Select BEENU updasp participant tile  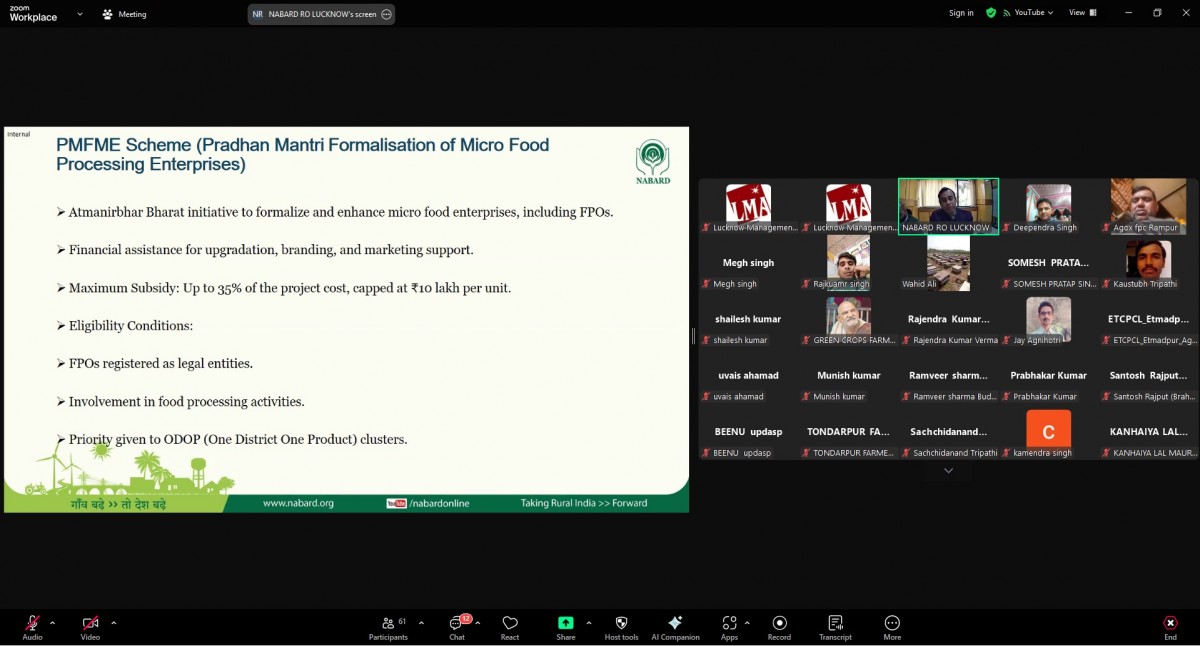pos(748,432)
